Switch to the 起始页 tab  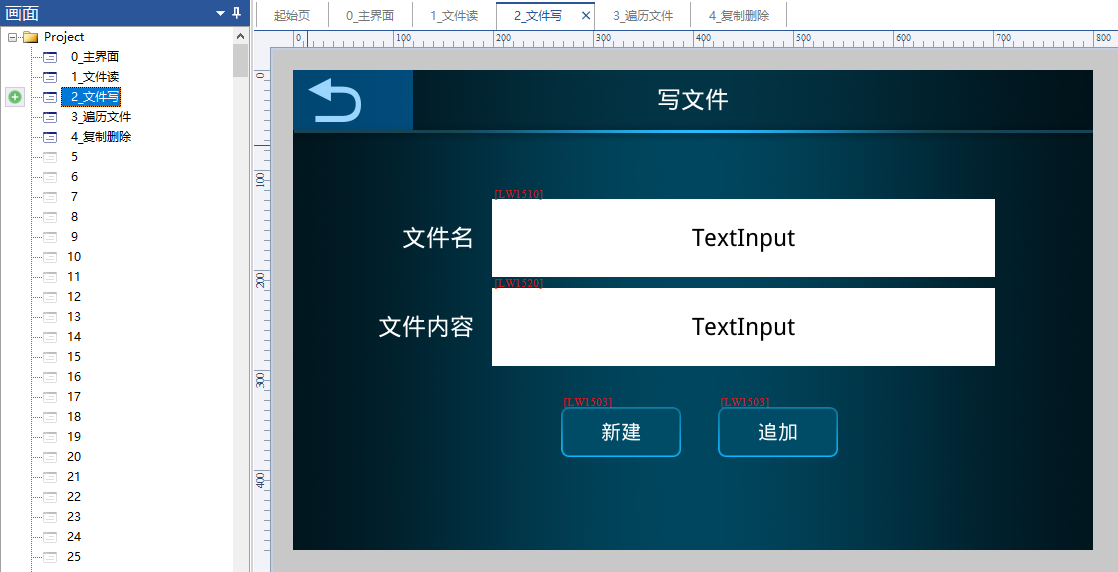pyautogui.click(x=292, y=16)
